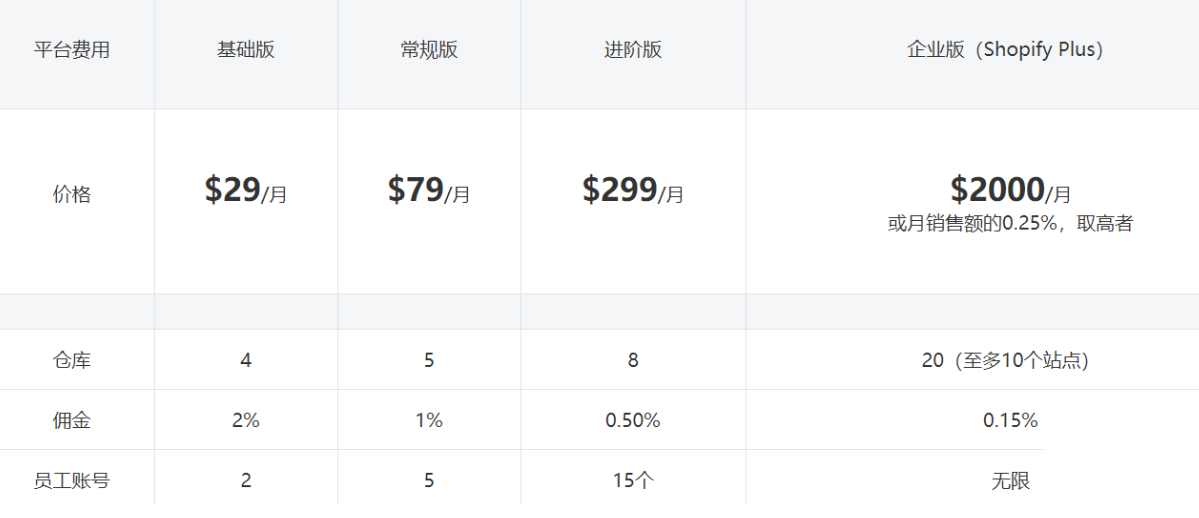Select the 常规版 column header

[x=429, y=50]
